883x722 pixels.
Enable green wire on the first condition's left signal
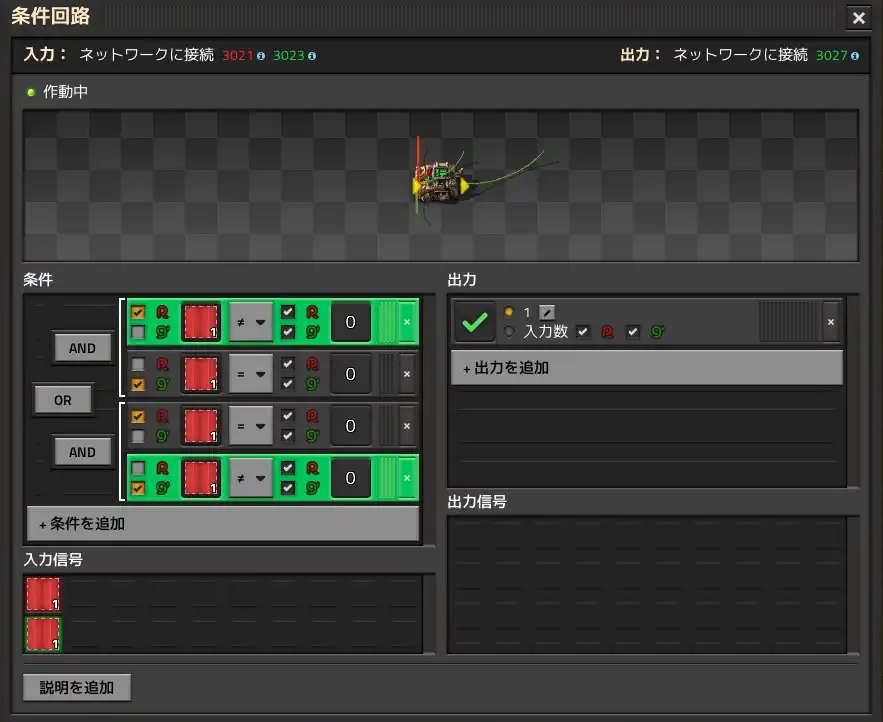click(x=138, y=332)
